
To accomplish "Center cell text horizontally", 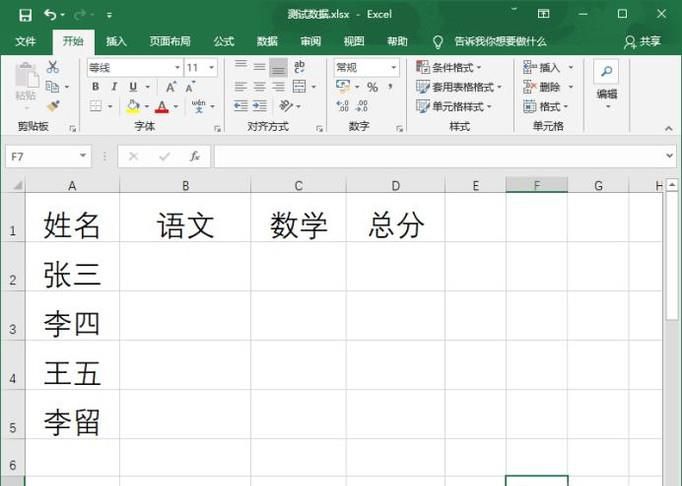I will point(259,87).
